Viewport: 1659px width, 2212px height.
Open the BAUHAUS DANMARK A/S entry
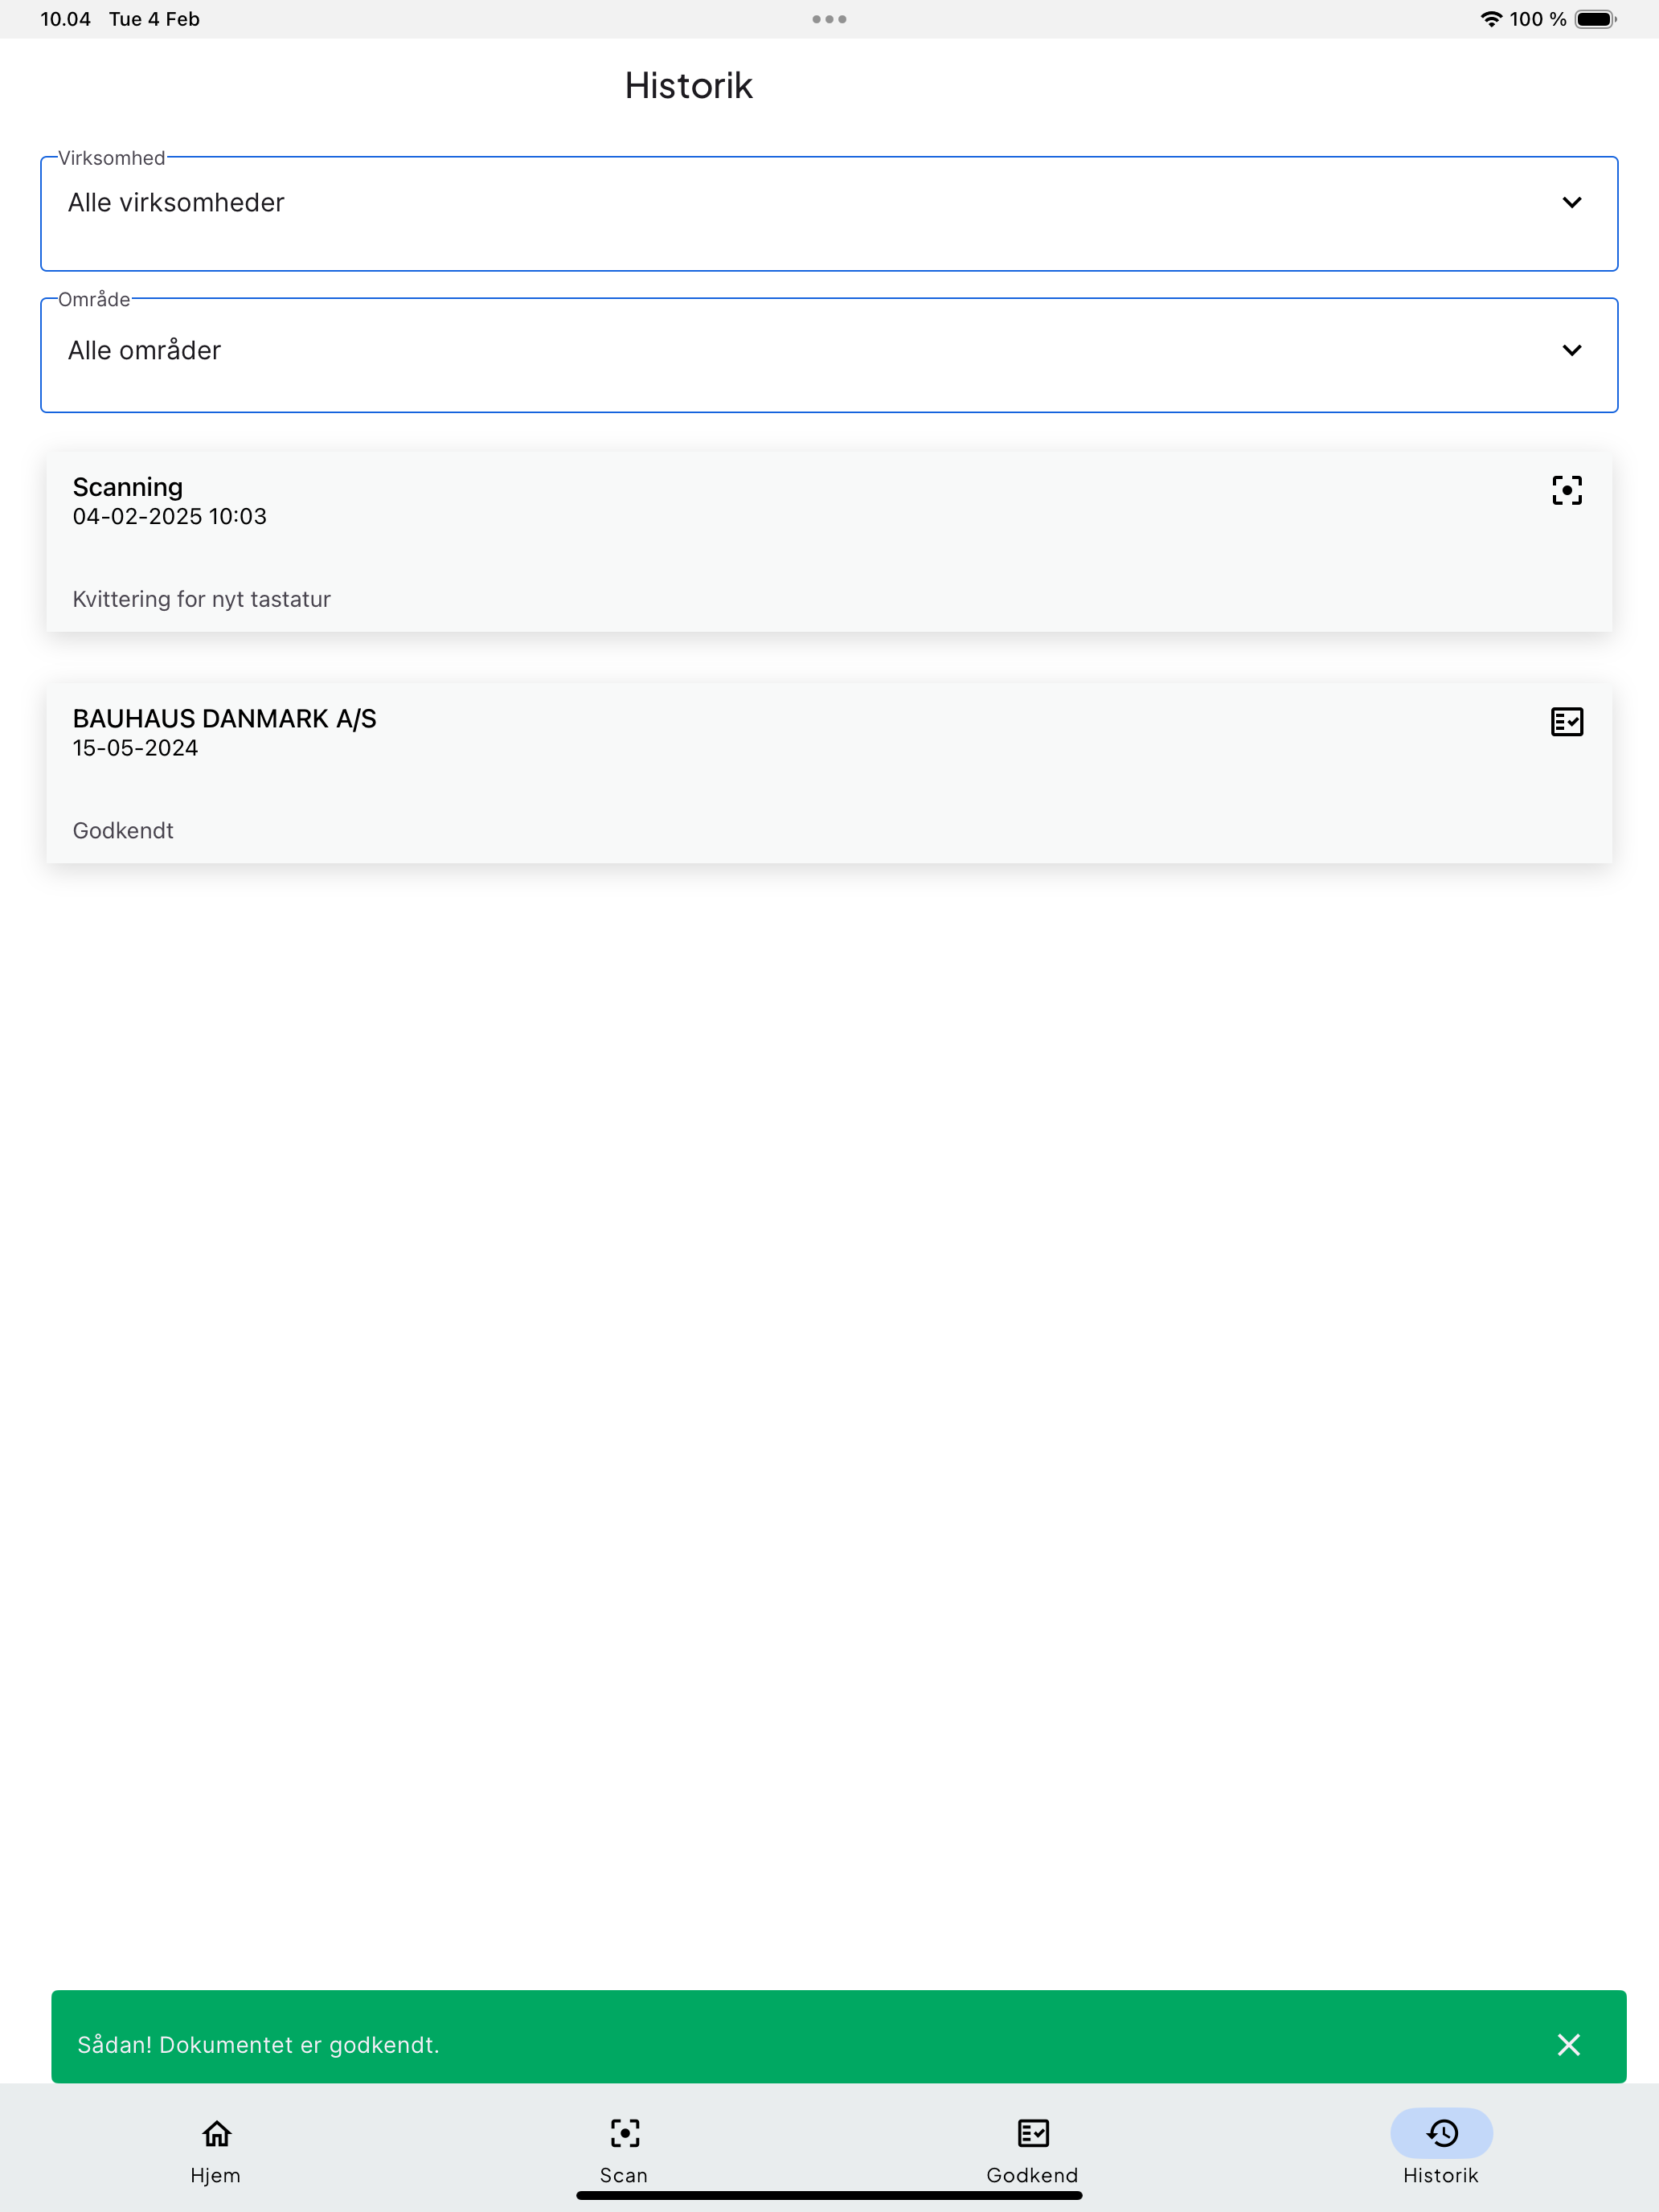pyautogui.click(x=829, y=773)
